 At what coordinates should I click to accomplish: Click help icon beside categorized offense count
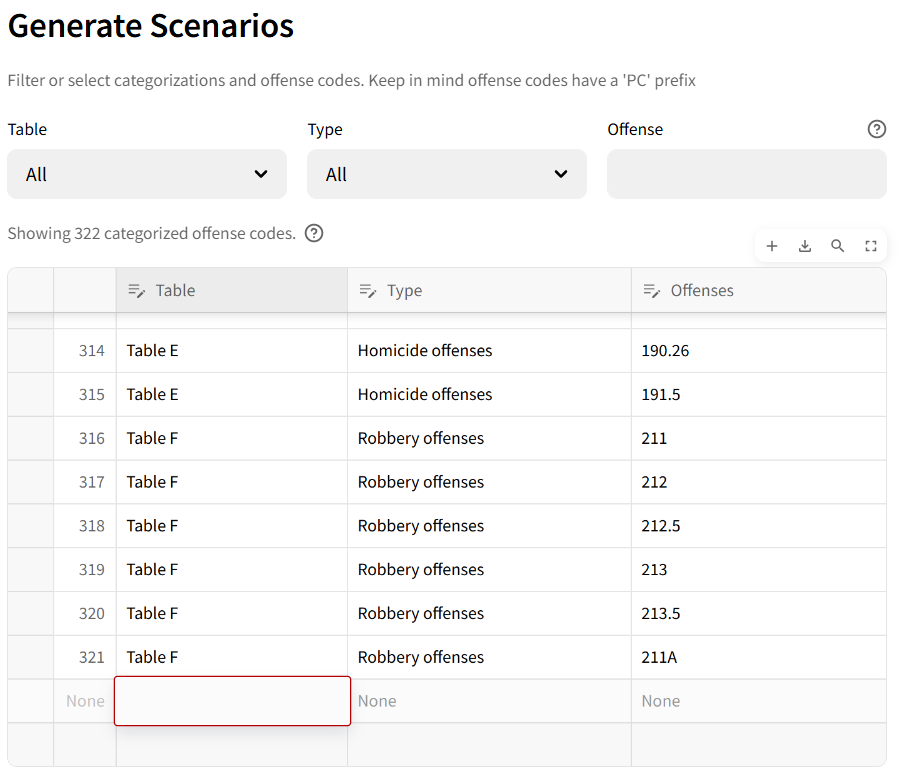tap(314, 233)
